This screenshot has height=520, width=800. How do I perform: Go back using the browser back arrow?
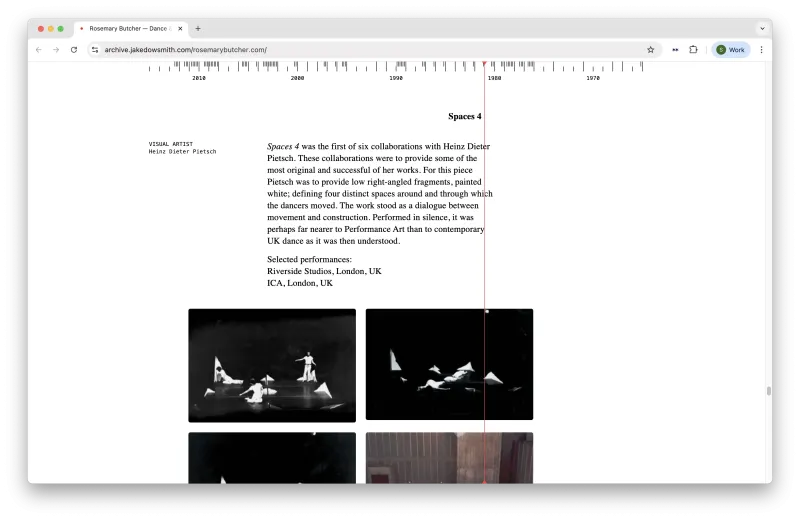(x=39, y=49)
